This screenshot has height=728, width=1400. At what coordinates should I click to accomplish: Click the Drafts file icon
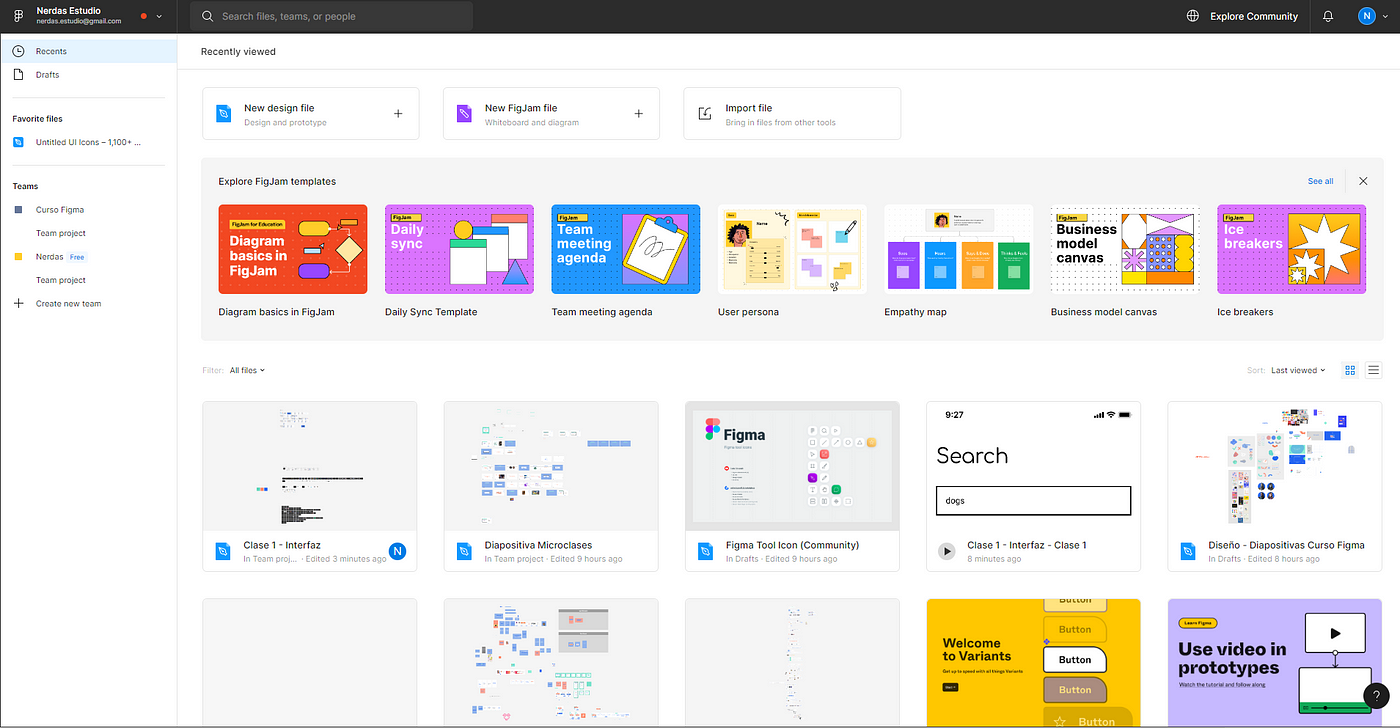click(18, 75)
